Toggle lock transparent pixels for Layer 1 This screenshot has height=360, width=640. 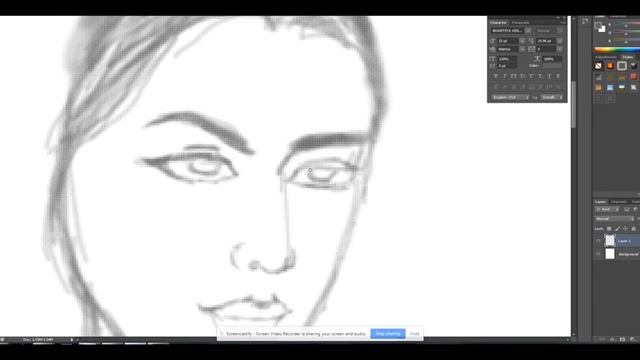pos(609,229)
